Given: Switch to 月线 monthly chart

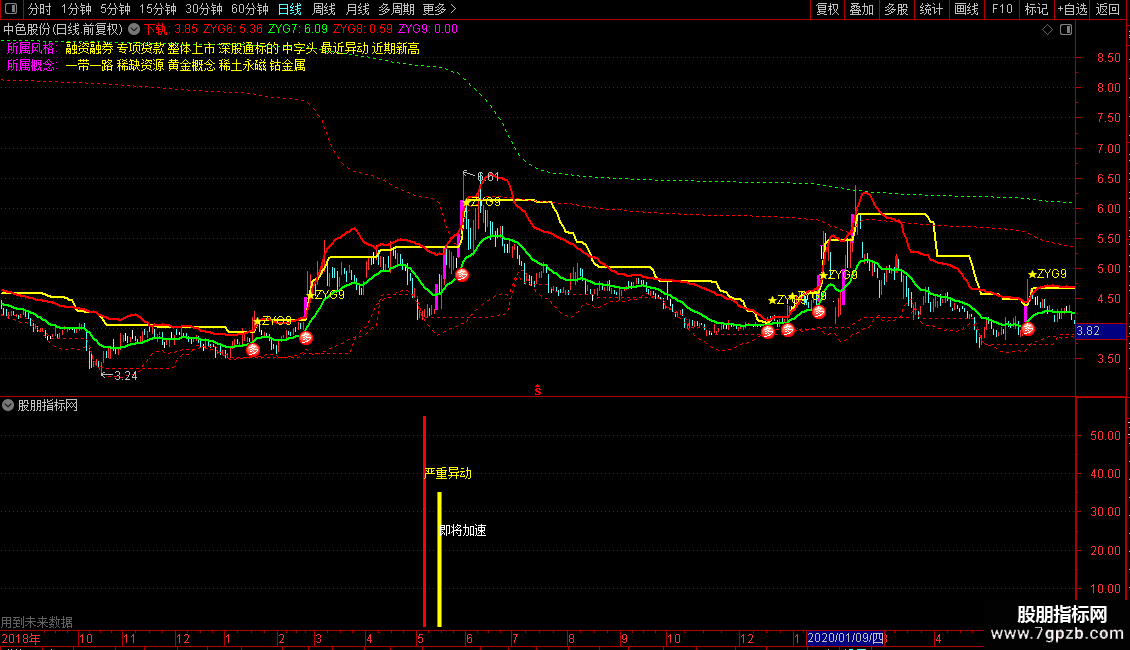Looking at the screenshot, I should pyautogui.click(x=357, y=9).
